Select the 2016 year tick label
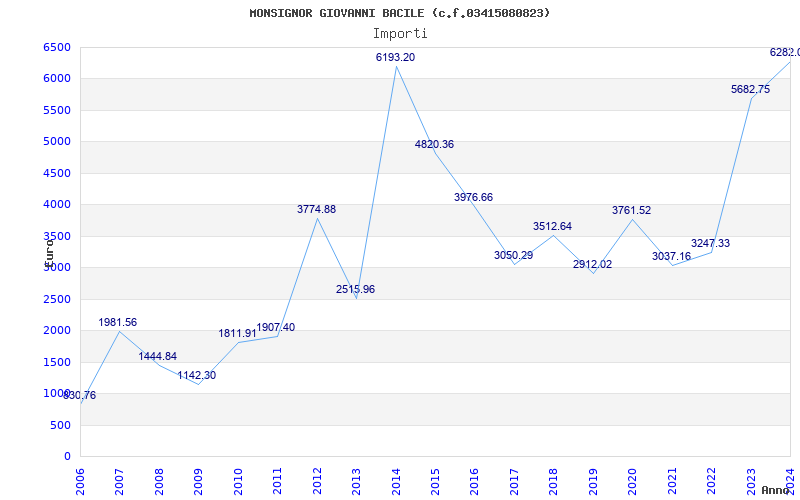Image resolution: width=800 pixels, height=500 pixels. coord(474,482)
